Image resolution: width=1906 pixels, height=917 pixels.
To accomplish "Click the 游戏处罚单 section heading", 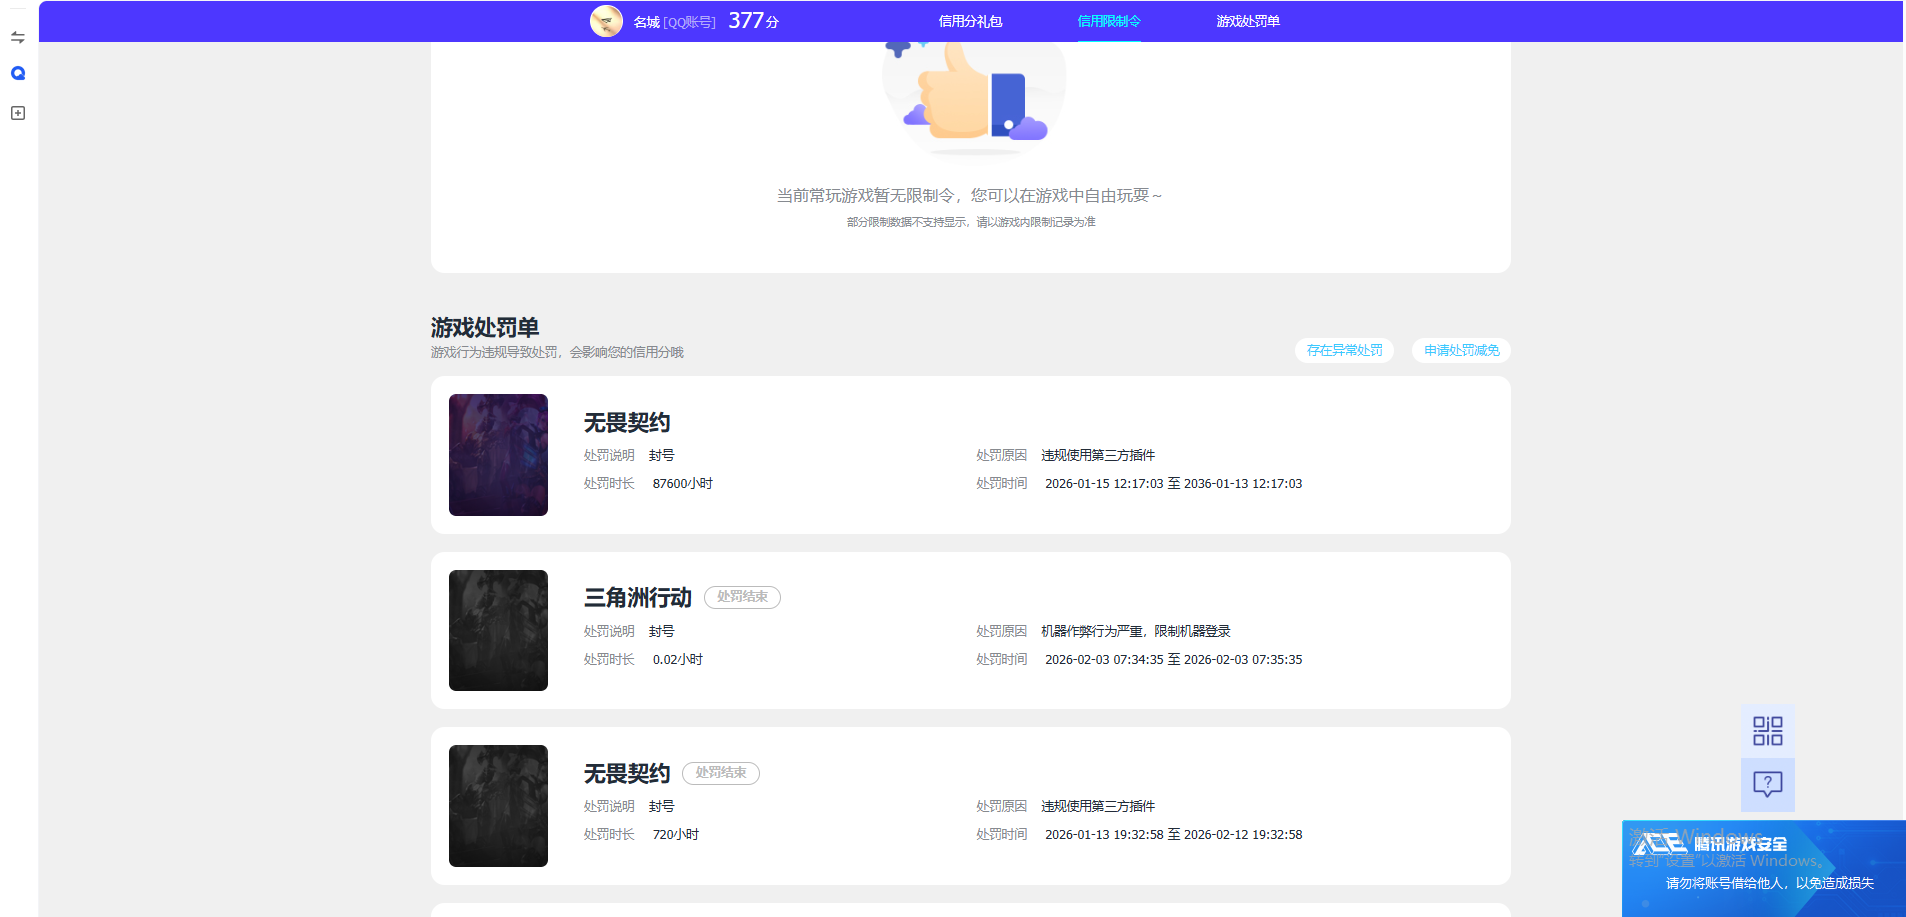I will point(485,328).
